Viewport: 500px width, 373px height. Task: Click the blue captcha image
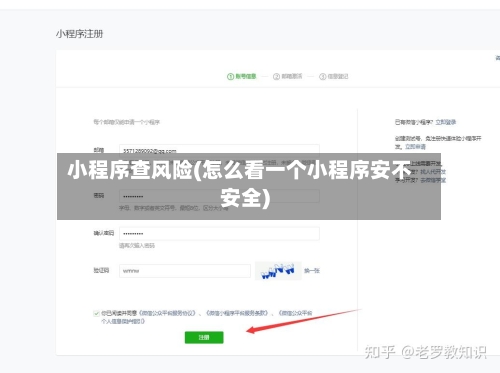278,271
